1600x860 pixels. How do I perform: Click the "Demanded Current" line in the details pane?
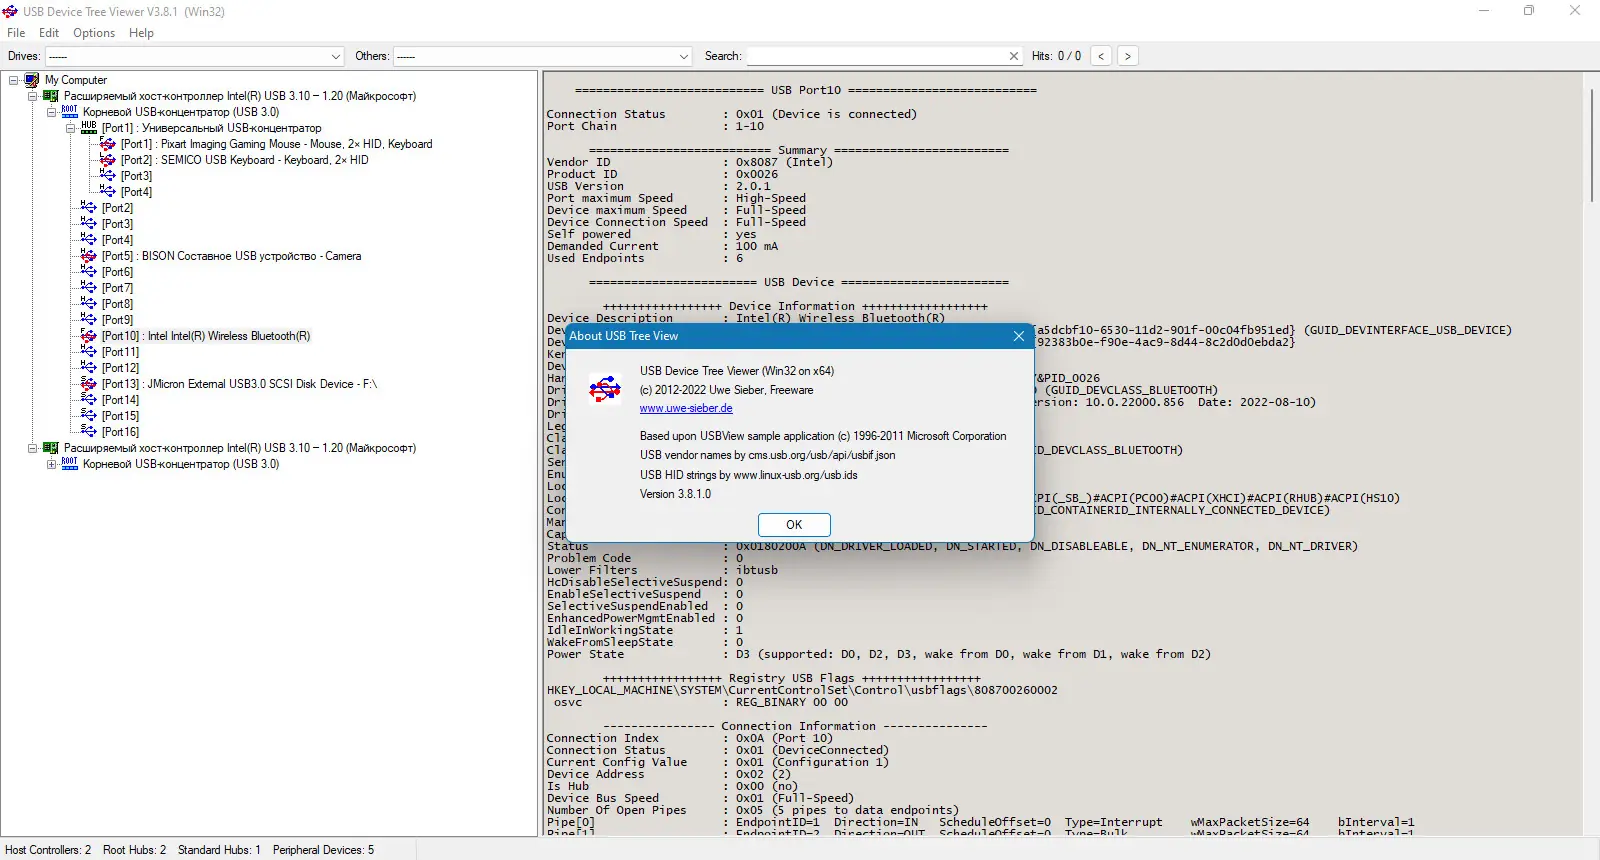[663, 246]
